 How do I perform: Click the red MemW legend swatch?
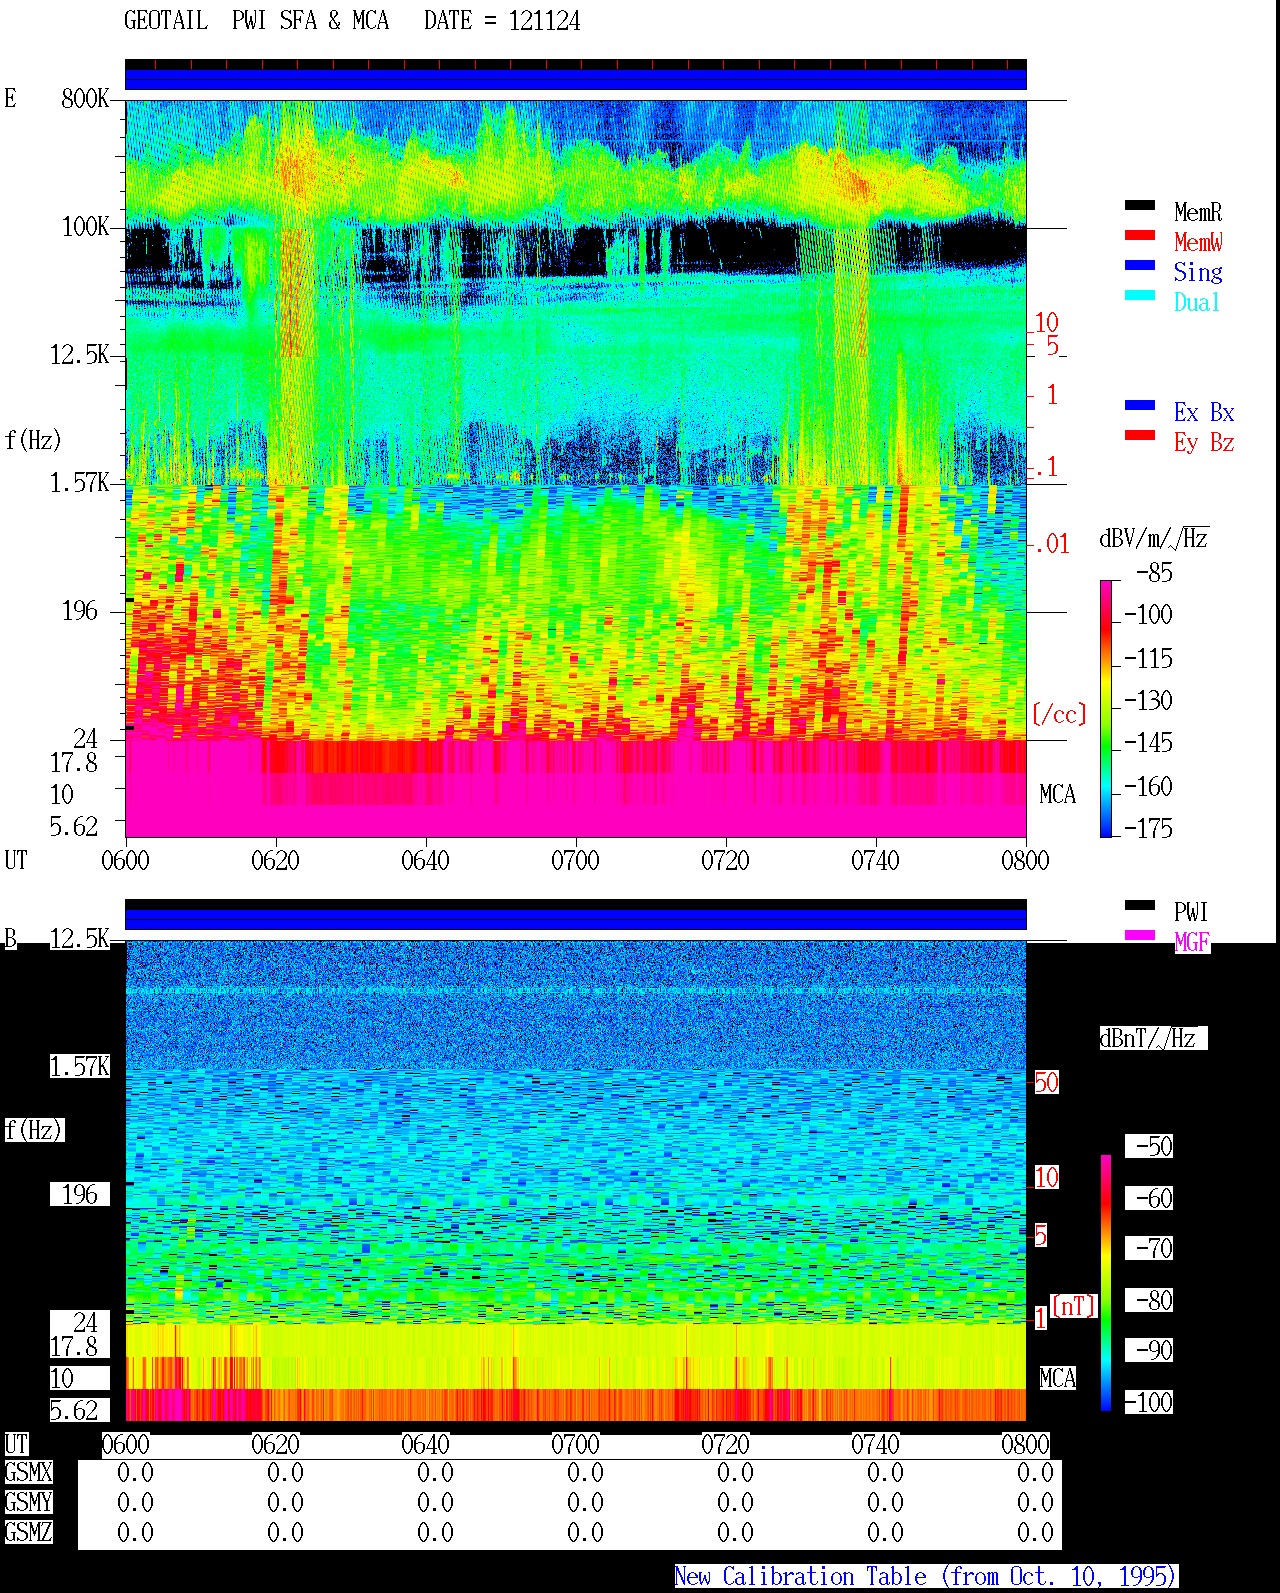pos(1140,235)
